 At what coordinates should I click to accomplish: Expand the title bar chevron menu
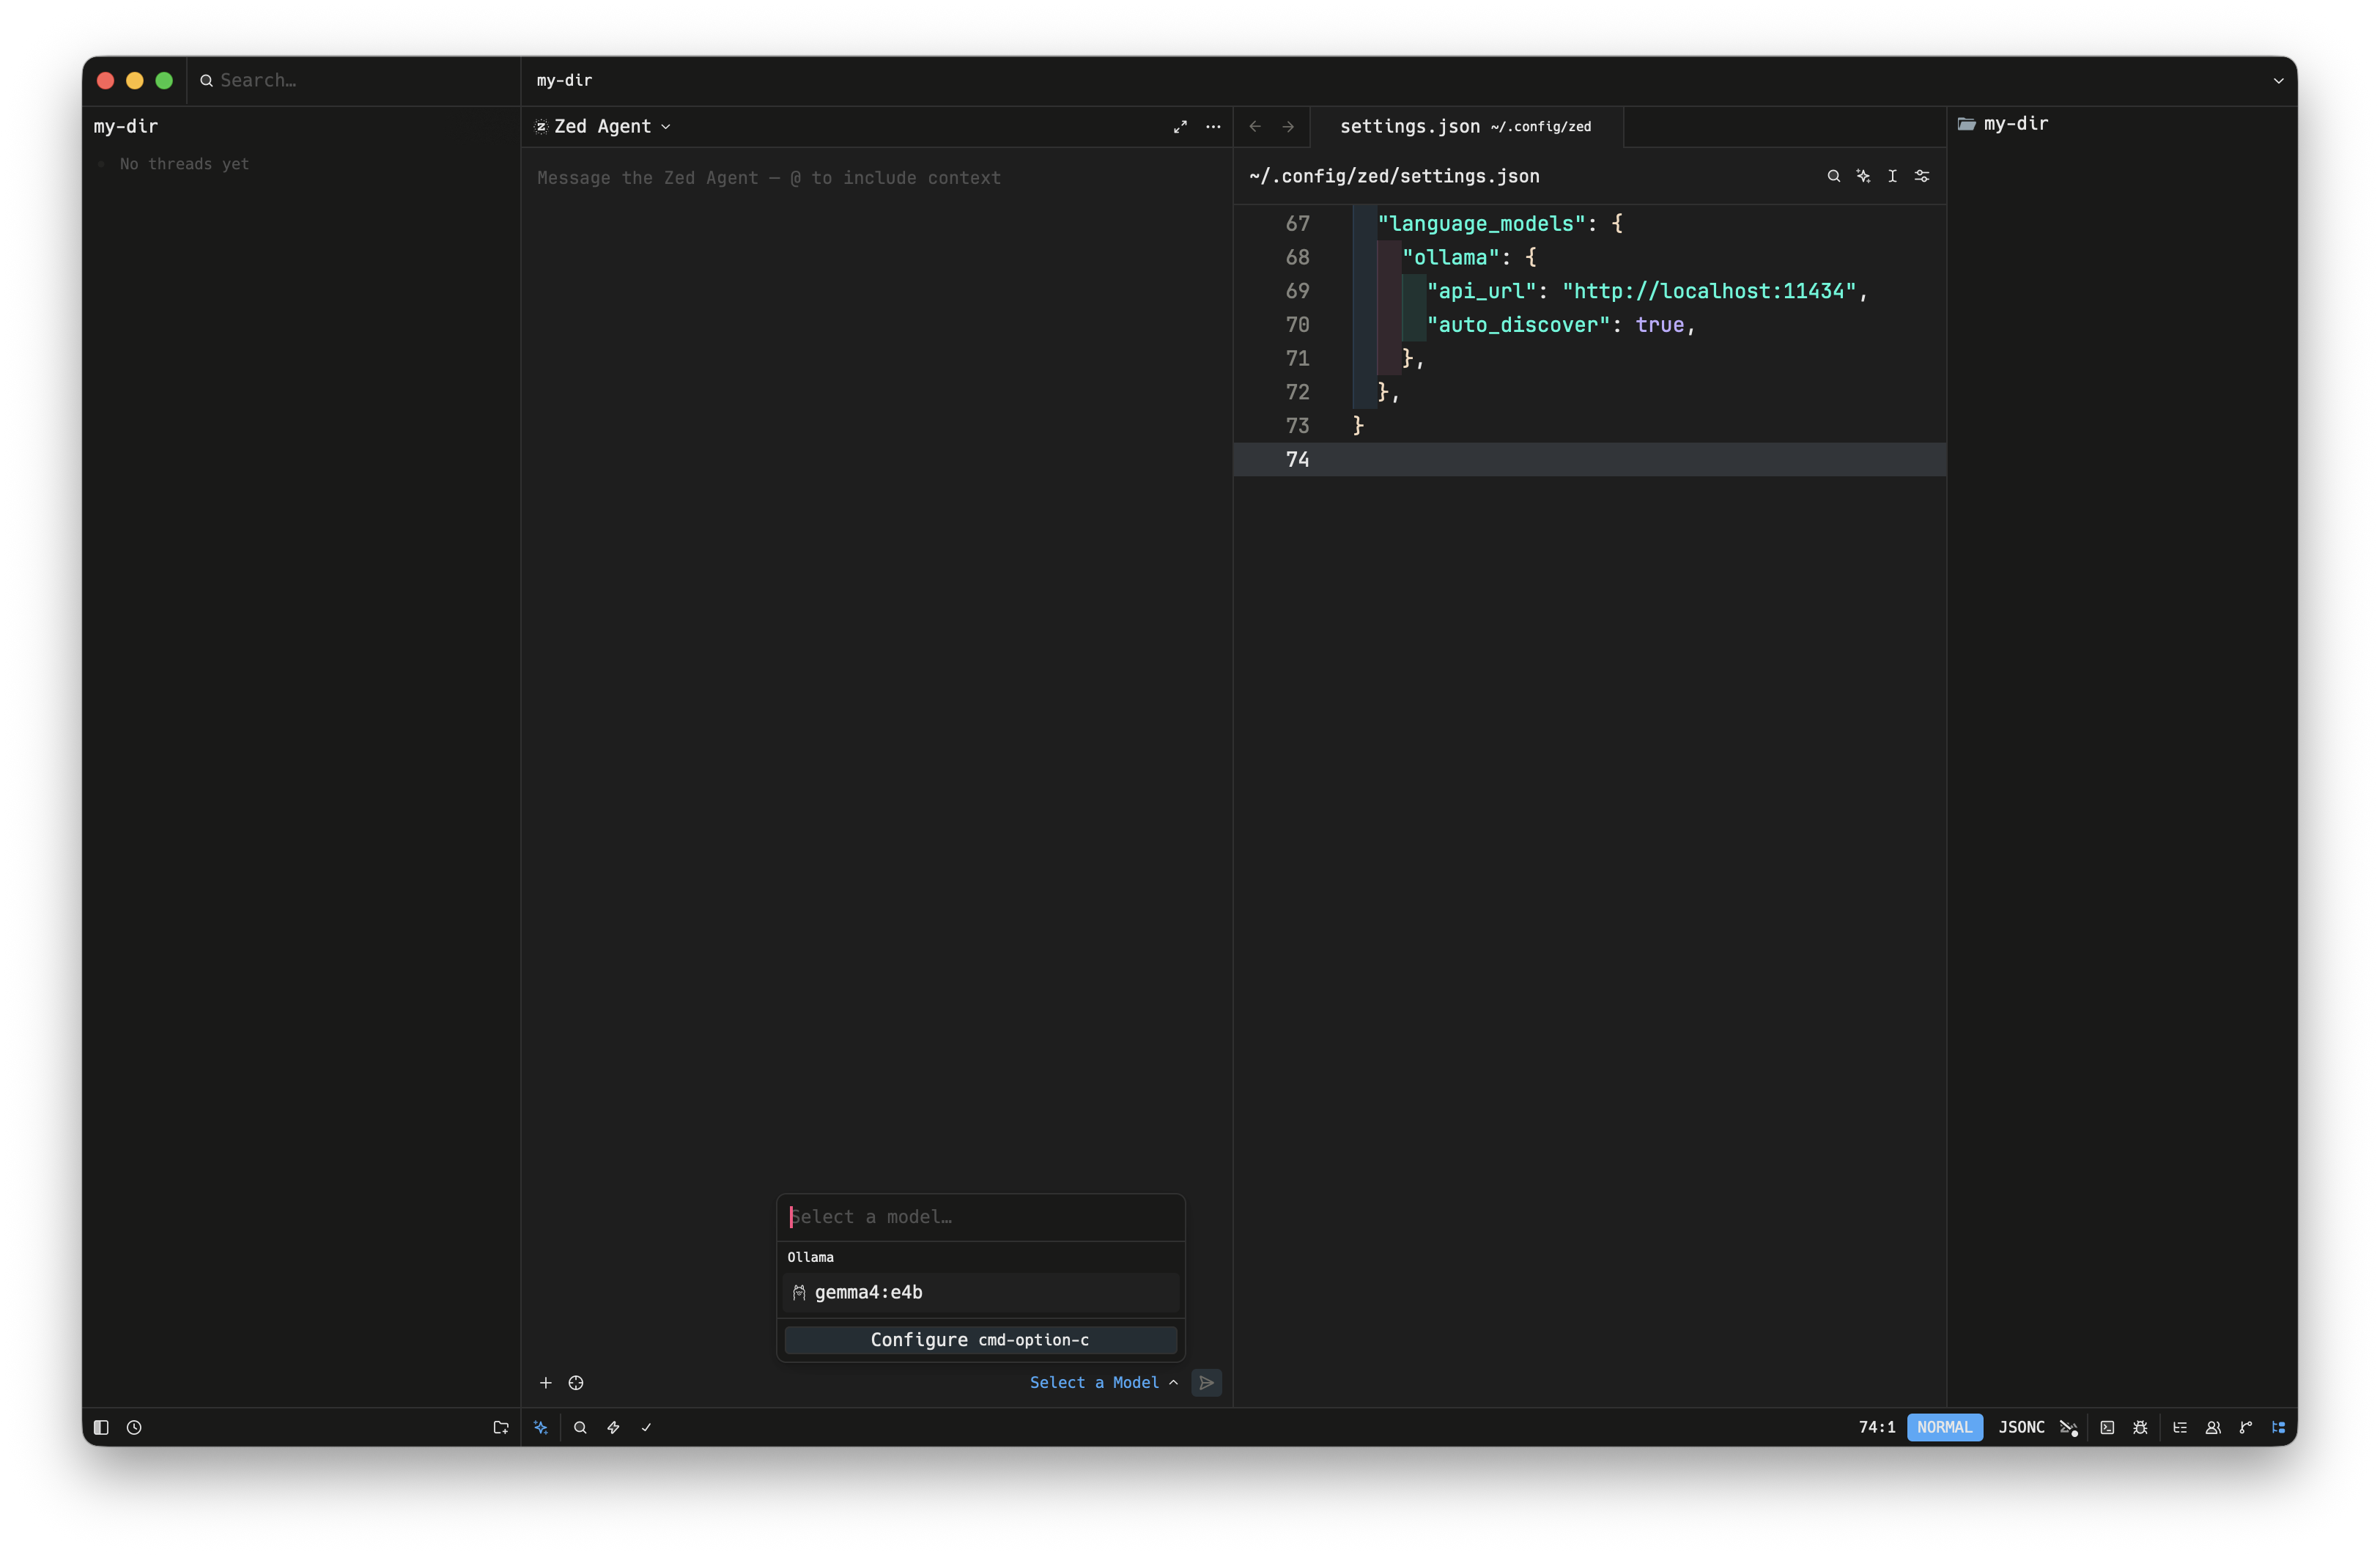pyautogui.click(x=2278, y=81)
